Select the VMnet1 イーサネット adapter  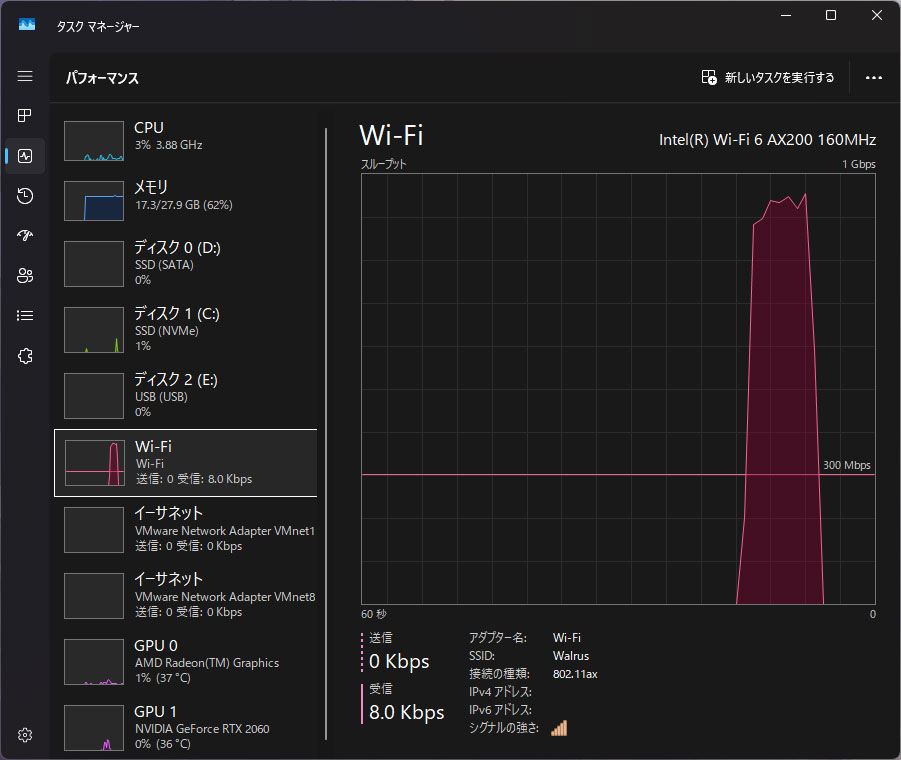click(186, 529)
